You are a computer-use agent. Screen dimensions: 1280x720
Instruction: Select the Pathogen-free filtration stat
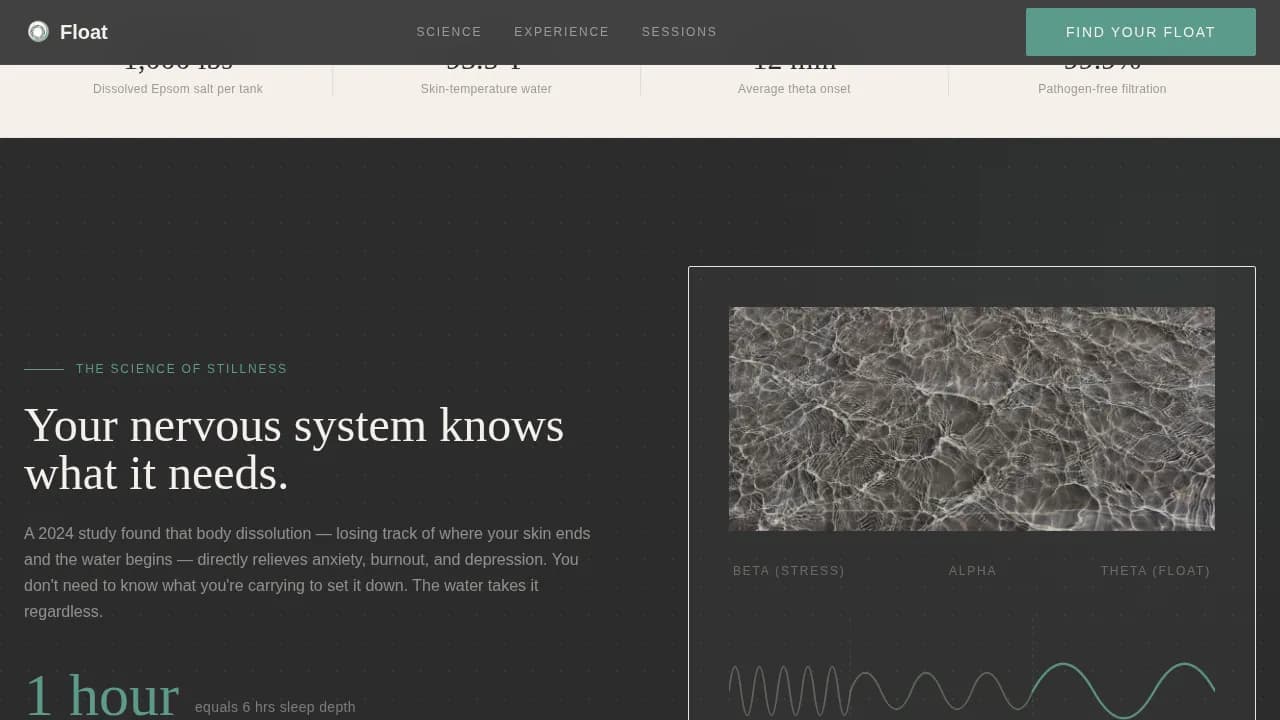click(1102, 89)
